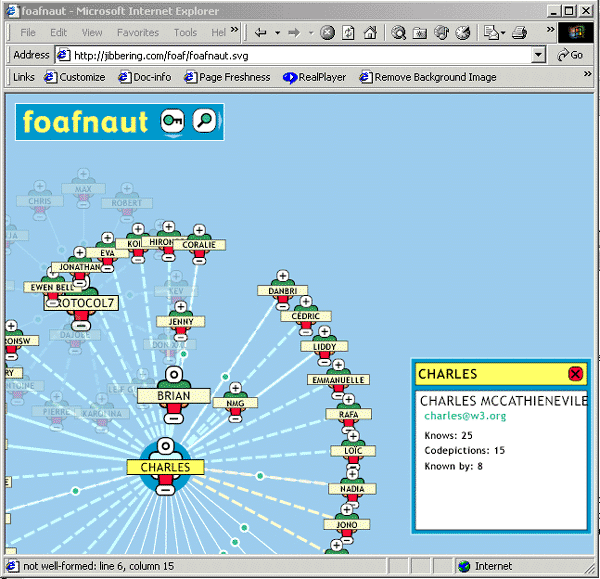Click the EMMANUELLE person node
Screen dimensions: 600x579
pos(340,380)
